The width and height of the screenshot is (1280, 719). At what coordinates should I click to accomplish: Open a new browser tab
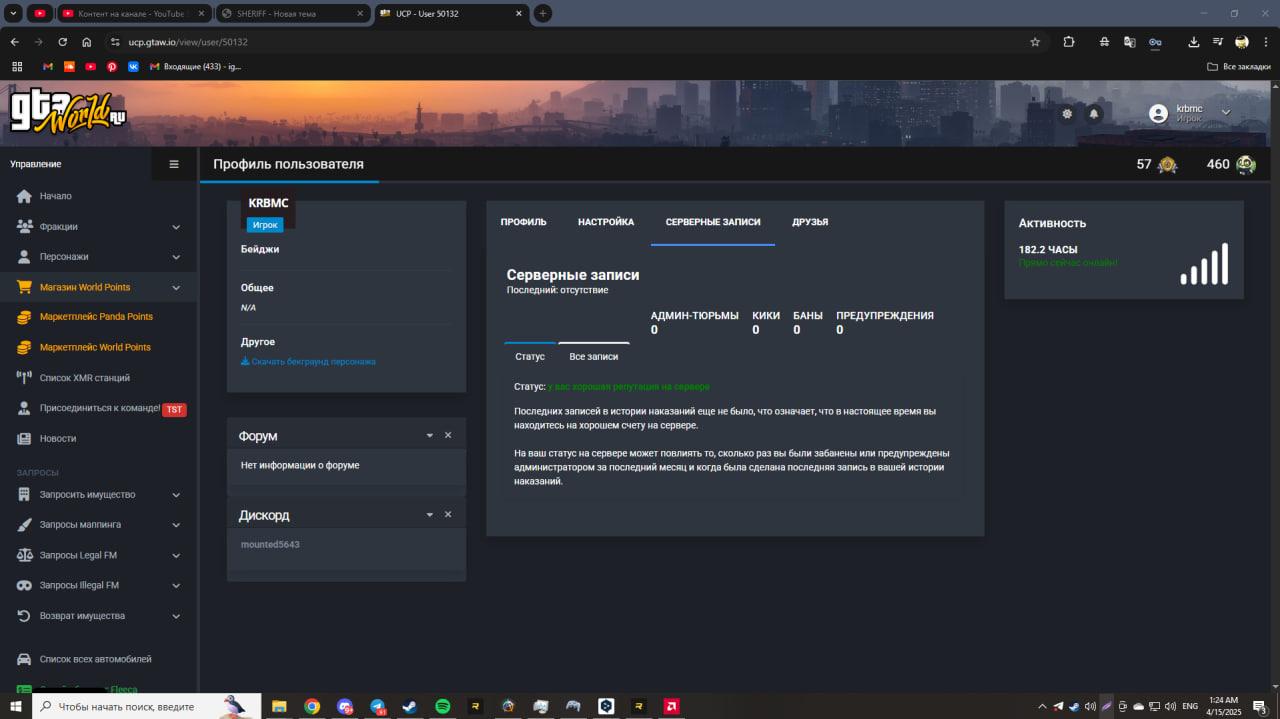point(543,13)
